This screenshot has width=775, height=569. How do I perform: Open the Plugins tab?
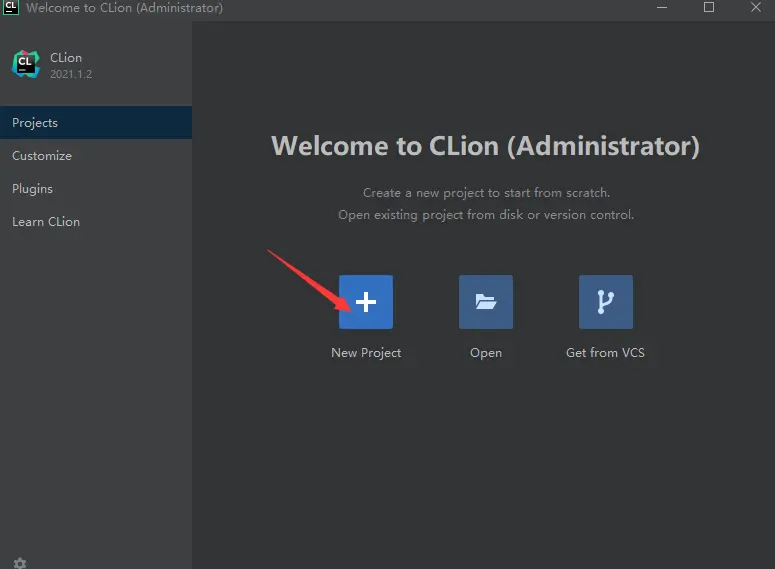tap(96, 189)
